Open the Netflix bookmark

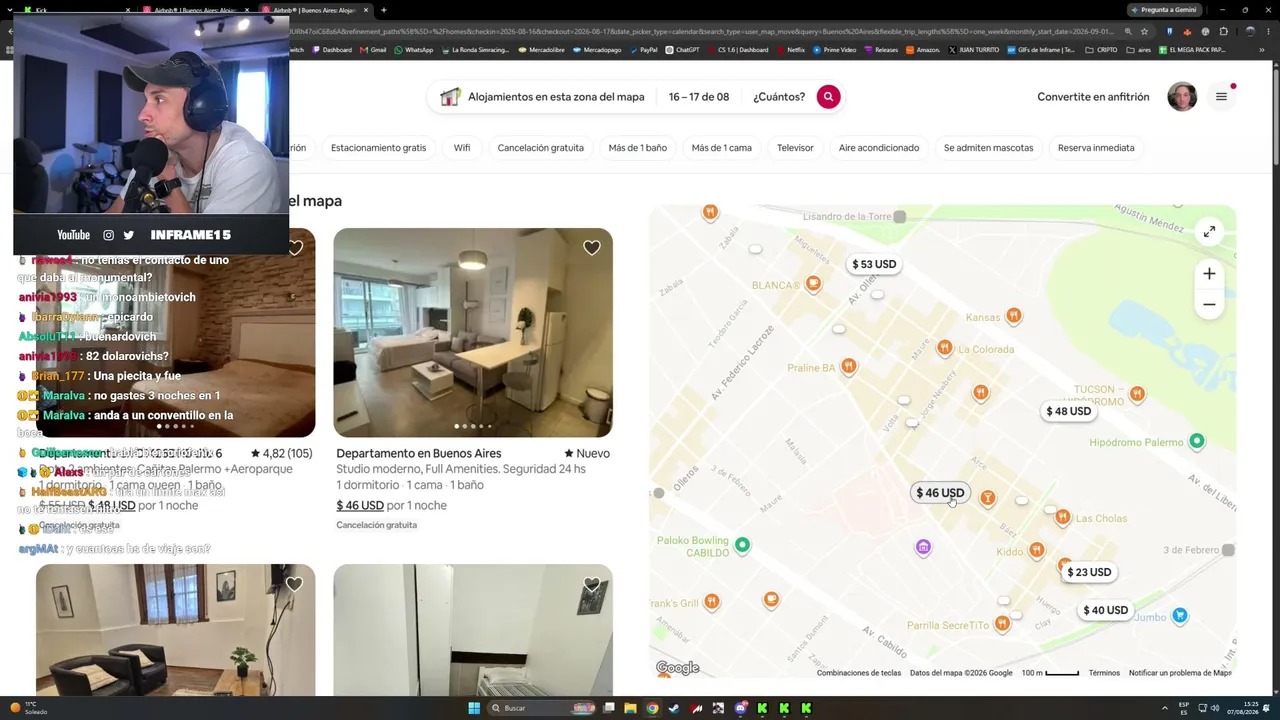click(790, 49)
